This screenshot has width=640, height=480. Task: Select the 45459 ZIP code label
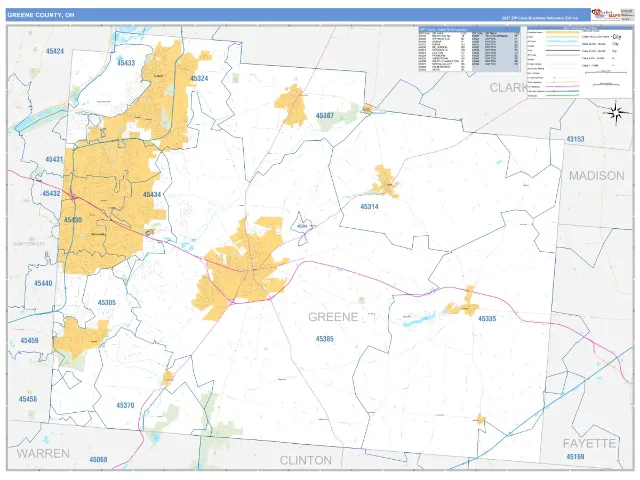click(x=29, y=340)
